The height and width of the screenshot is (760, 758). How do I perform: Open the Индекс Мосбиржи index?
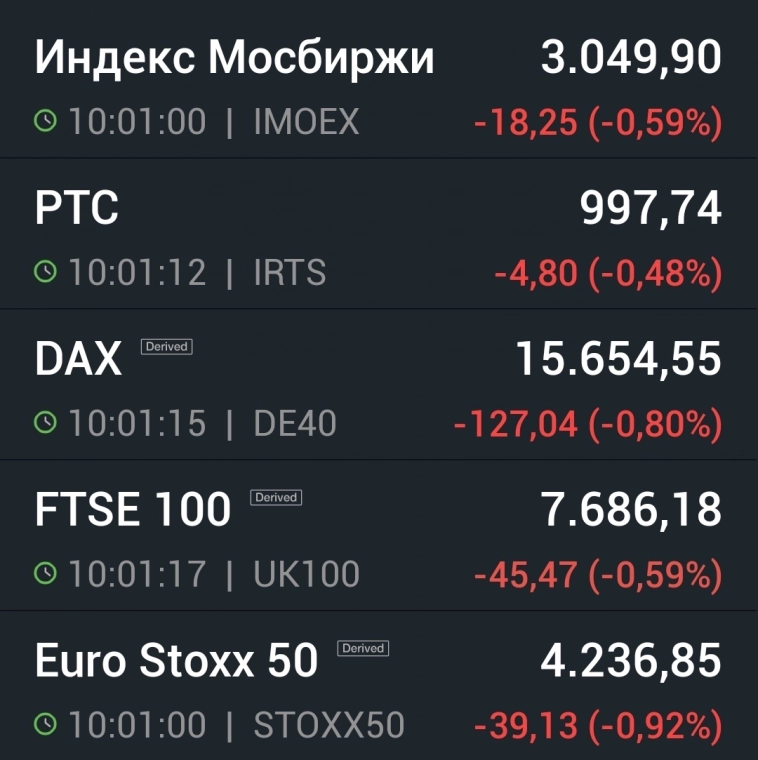pyautogui.click(x=235, y=59)
